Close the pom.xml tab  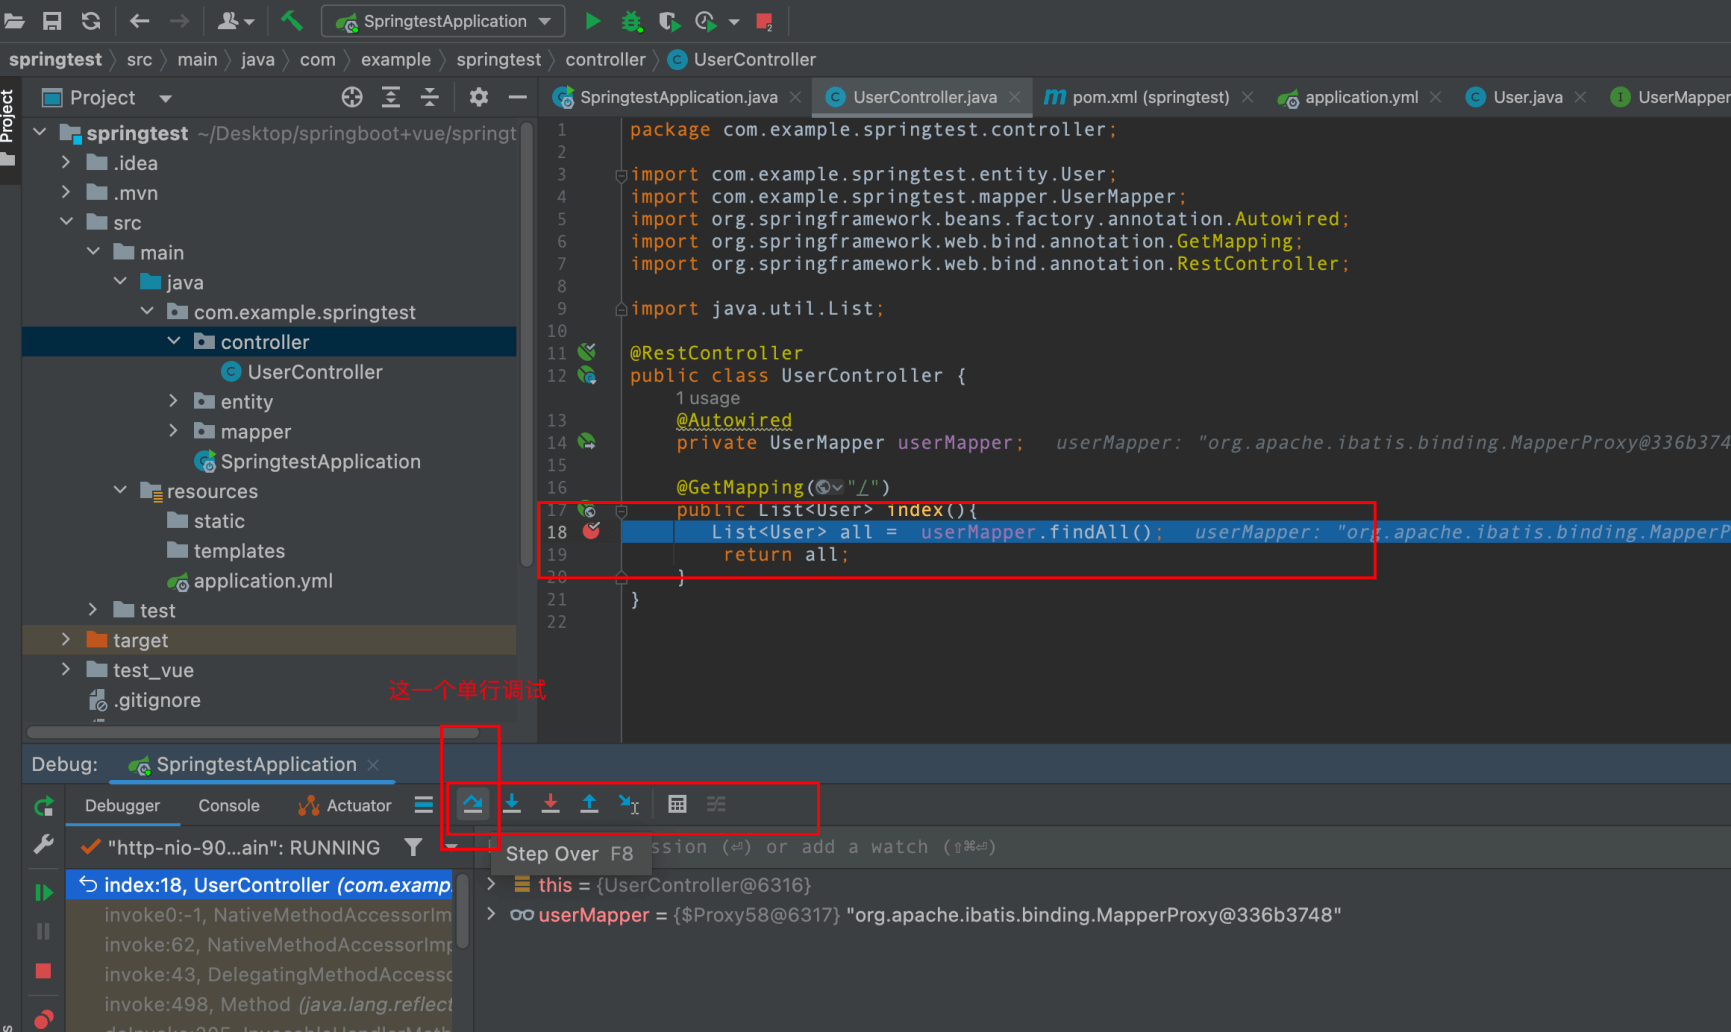1248,97
